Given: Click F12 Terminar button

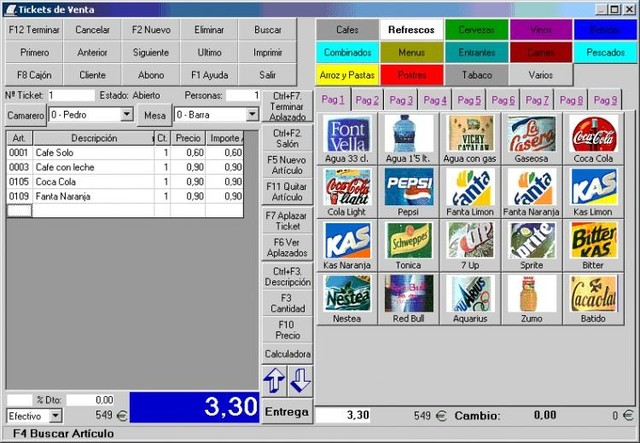Looking at the screenshot, I should 34,30.
